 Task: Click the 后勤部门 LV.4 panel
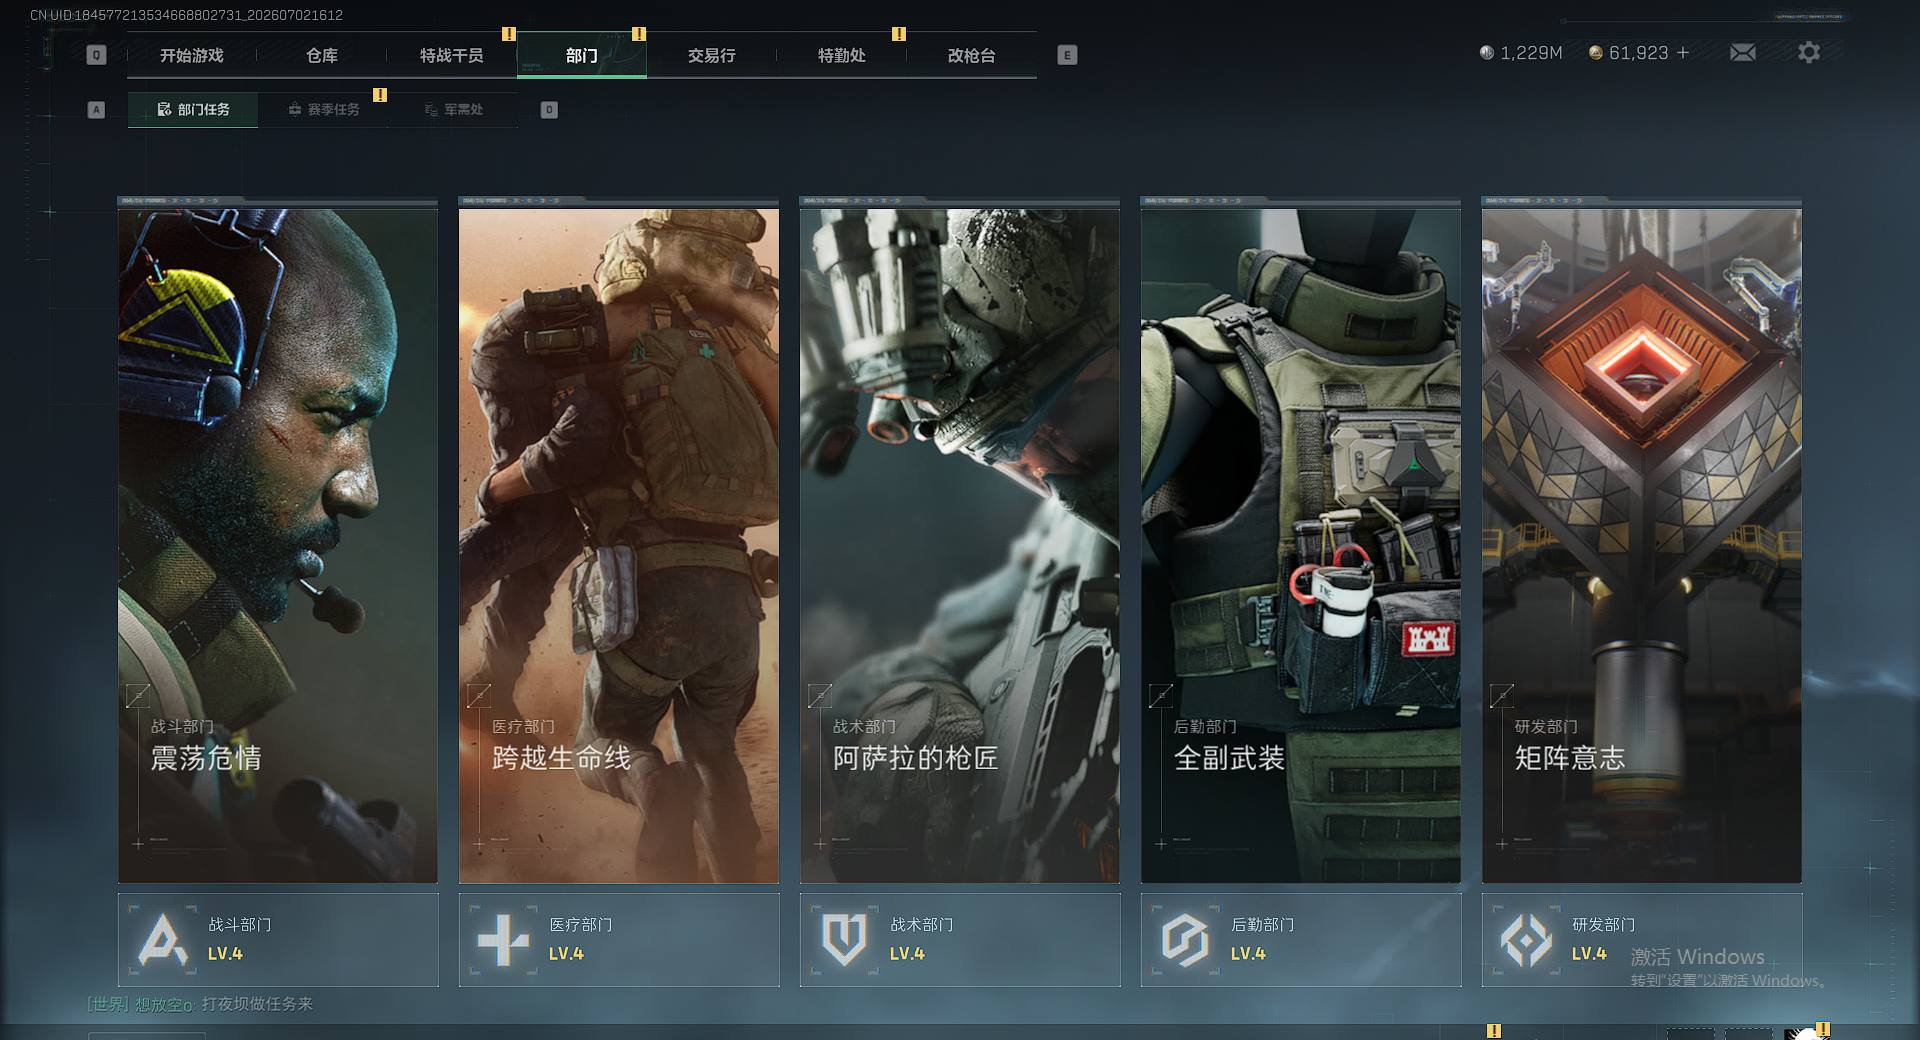pos(1301,940)
